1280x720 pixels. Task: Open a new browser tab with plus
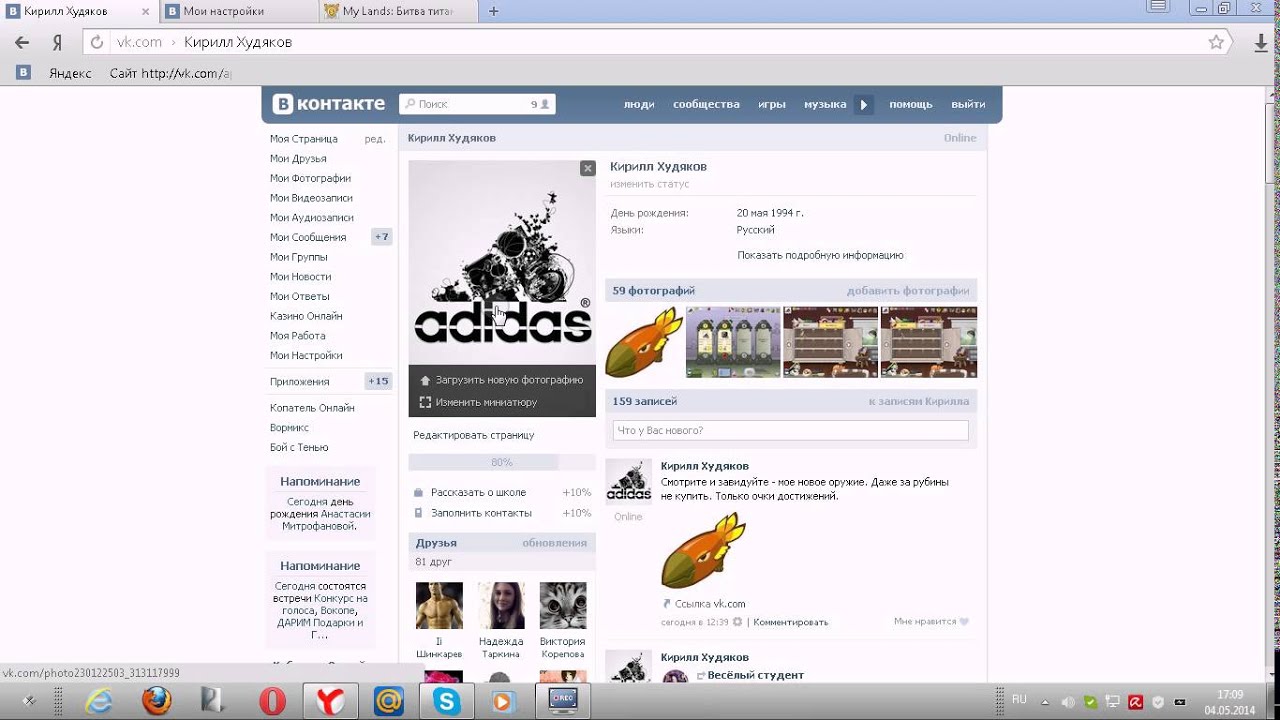493,11
